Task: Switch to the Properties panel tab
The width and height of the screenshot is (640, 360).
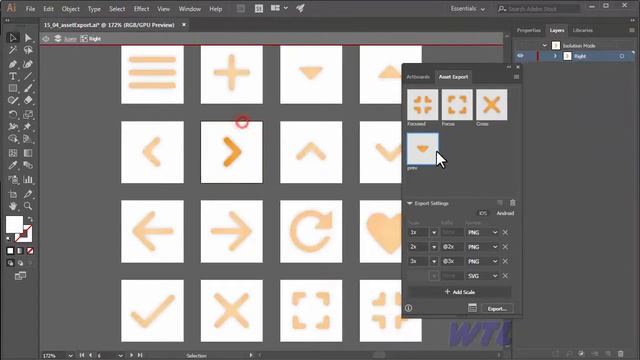Action: tap(529, 30)
